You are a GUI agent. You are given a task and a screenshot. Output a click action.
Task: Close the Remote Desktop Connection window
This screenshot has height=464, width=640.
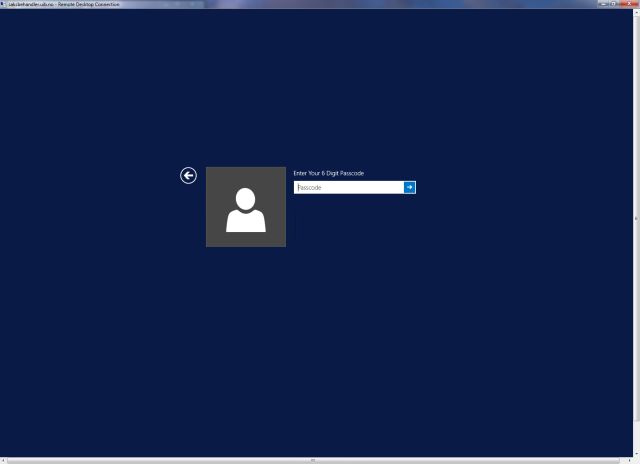(x=627, y=3)
